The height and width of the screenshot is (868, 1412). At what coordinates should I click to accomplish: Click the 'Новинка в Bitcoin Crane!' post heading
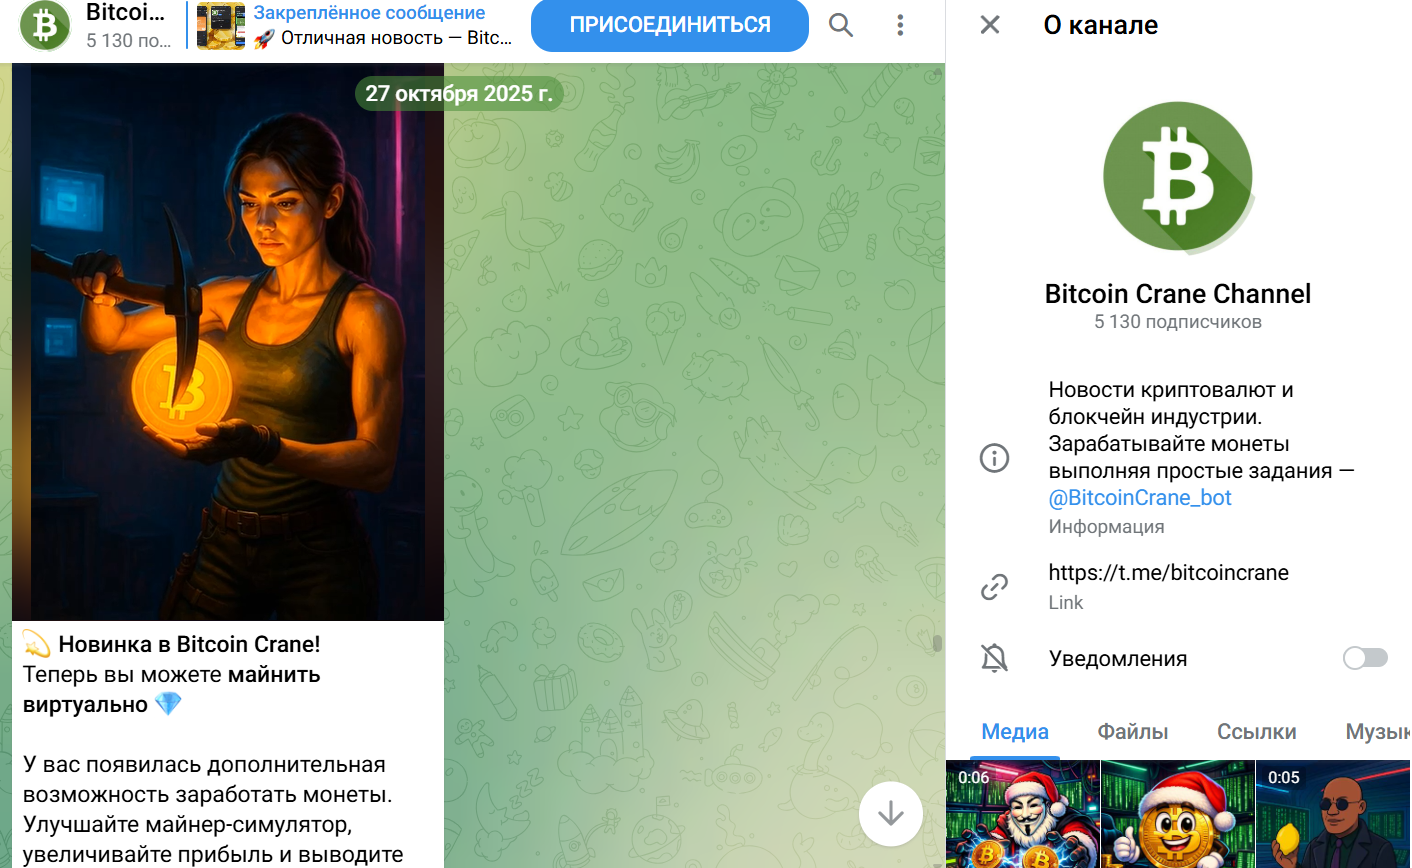pos(189,644)
